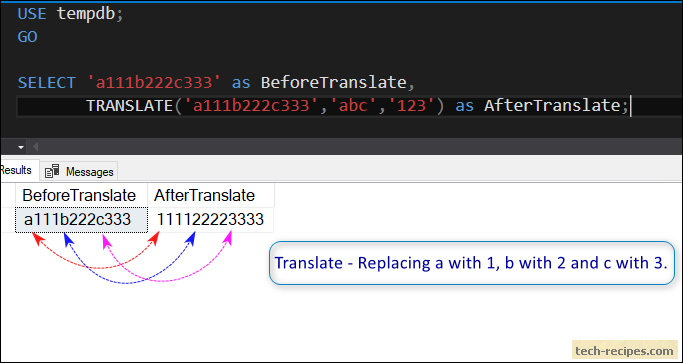The height and width of the screenshot is (363, 683).
Task: Click the TRANSLATE function name
Action: [x=130, y=105]
